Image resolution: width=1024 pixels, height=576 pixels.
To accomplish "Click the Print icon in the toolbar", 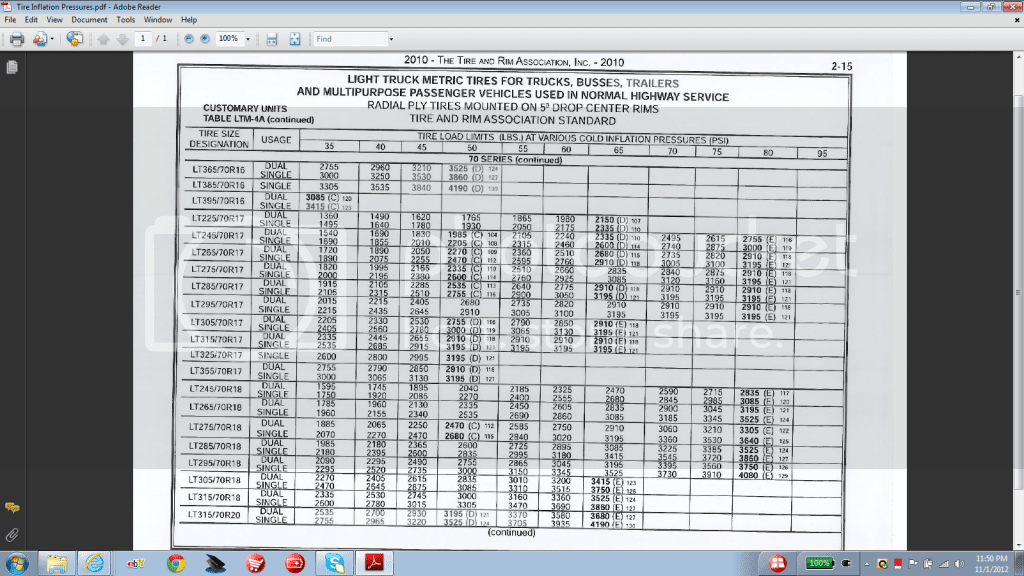I will click(17, 39).
